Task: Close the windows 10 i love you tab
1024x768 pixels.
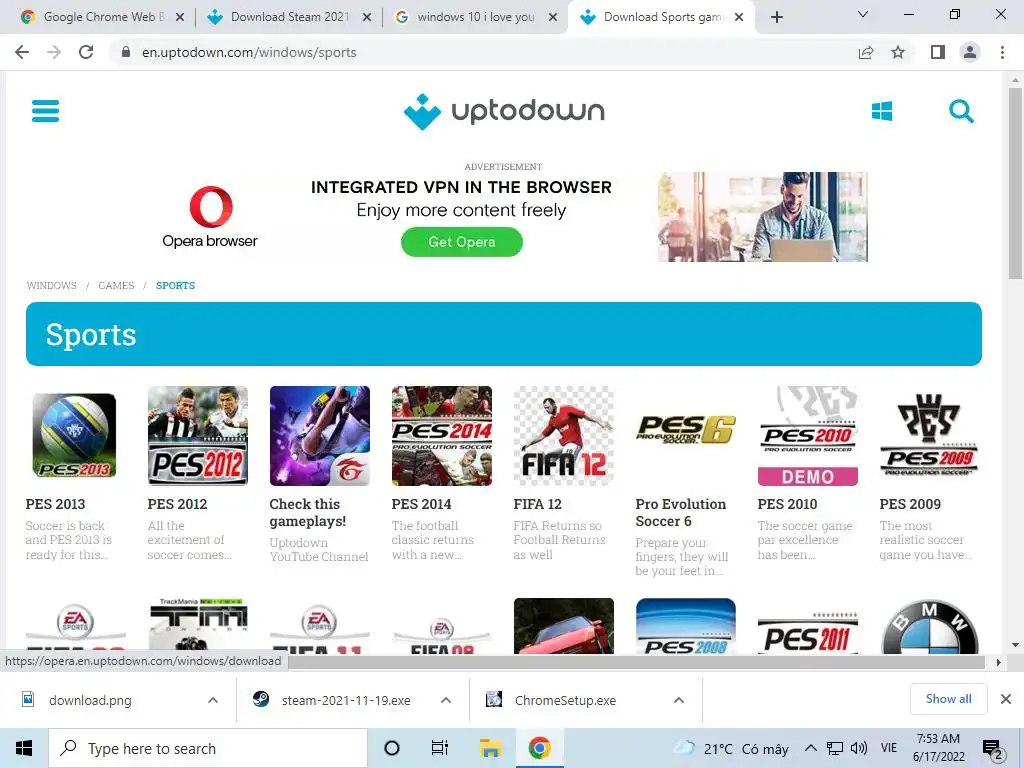Action: (553, 17)
